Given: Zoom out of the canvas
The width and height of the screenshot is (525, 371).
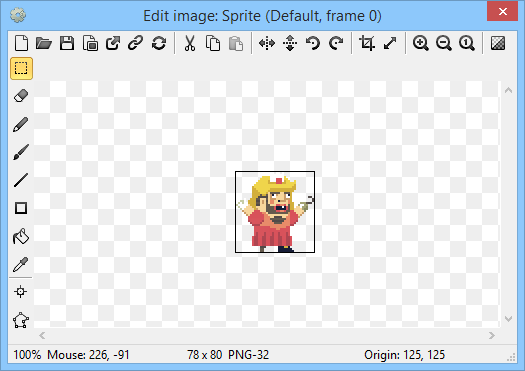Looking at the screenshot, I should click(x=444, y=43).
